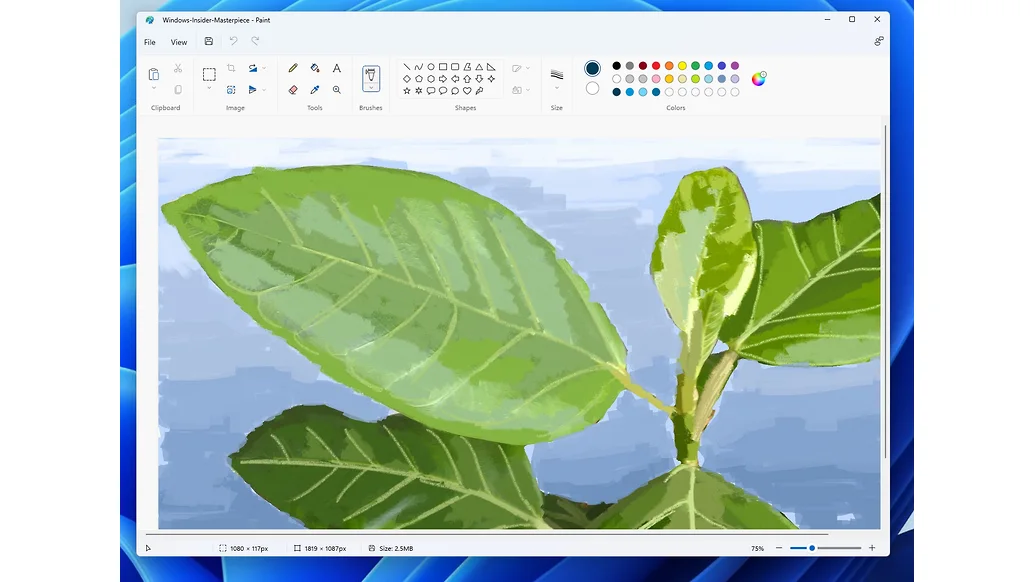This screenshot has height=582, width=1035.
Task: Pick the Line shape
Action: (407, 67)
